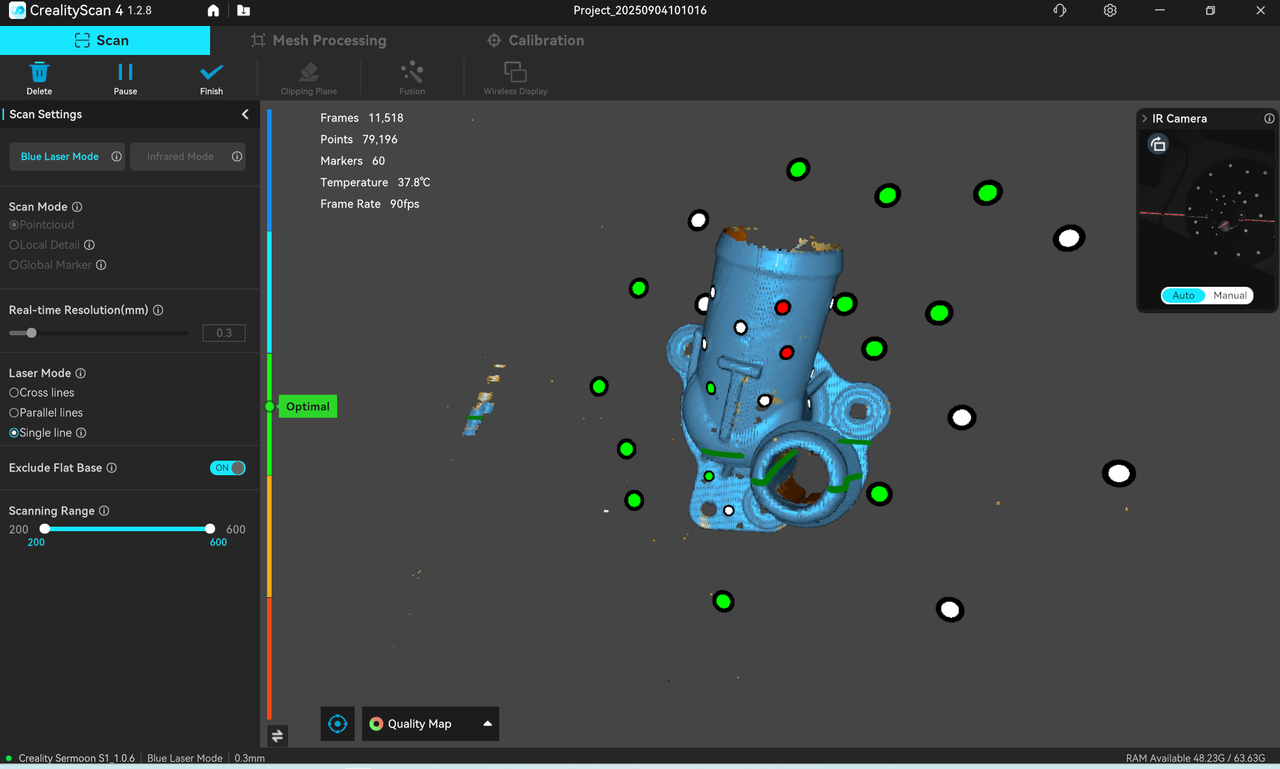The width and height of the screenshot is (1280, 769).
Task: Collapse the Scan Settings panel
Action: (x=245, y=115)
